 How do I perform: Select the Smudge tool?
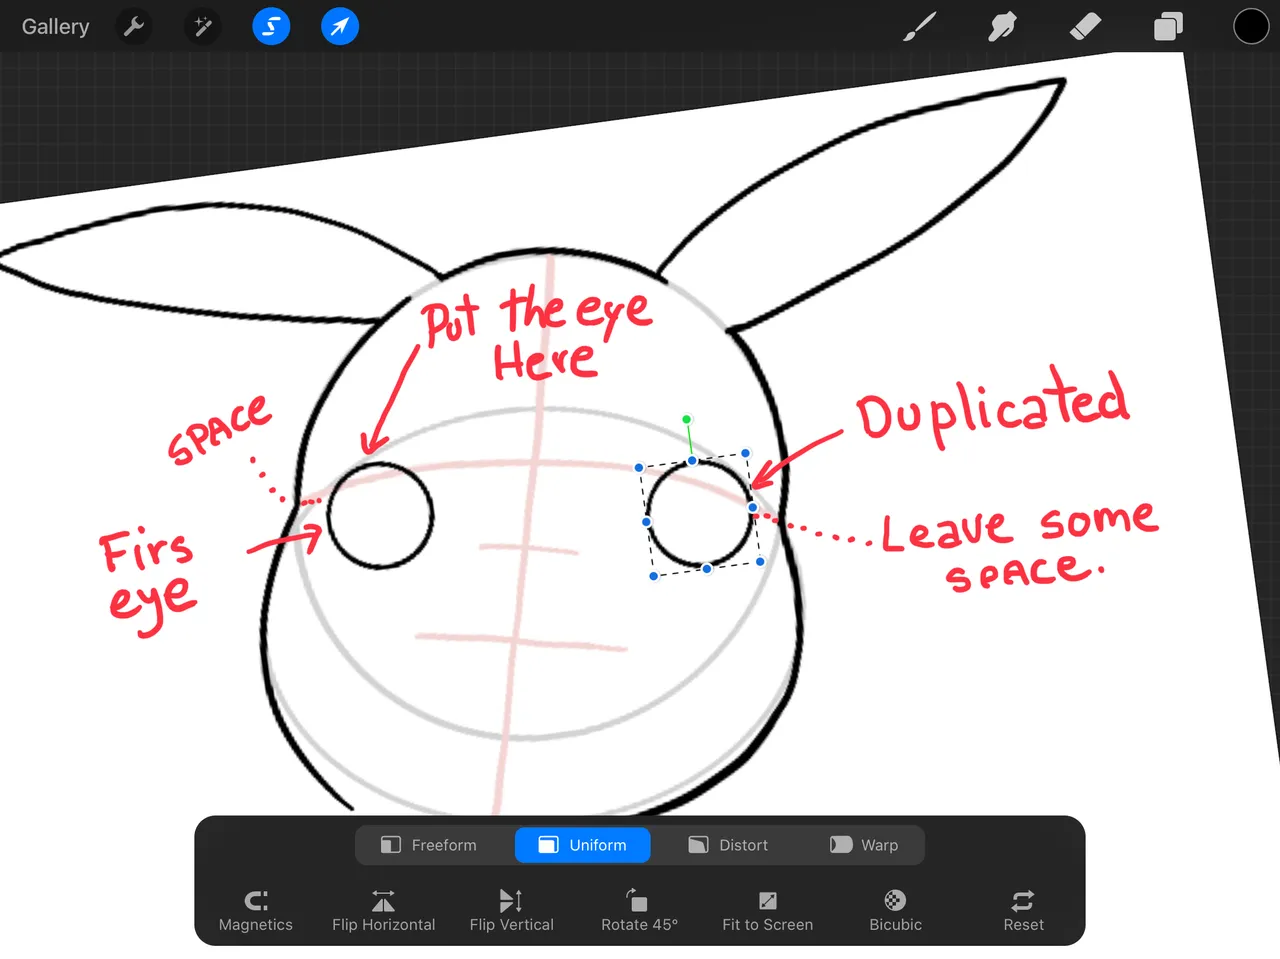[x=1002, y=27]
